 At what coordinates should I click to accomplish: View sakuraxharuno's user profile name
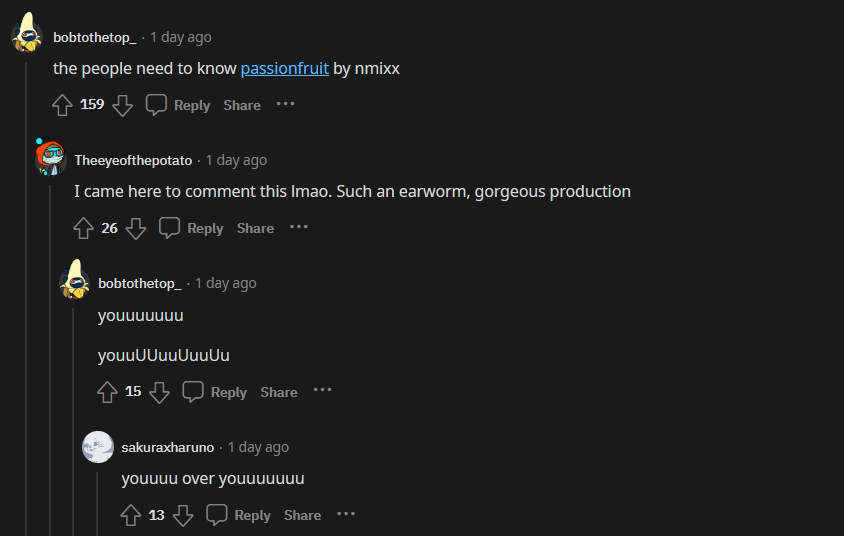(x=167, y=447)
